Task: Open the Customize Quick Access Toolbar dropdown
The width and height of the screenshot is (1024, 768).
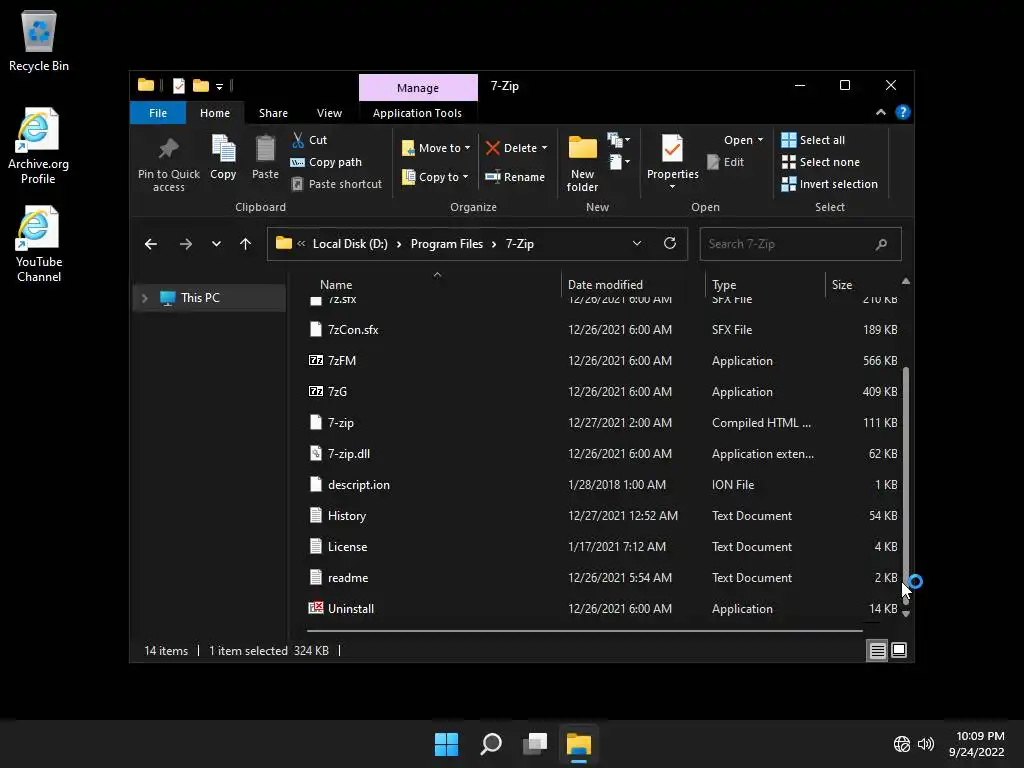Action: pos(219,86)
